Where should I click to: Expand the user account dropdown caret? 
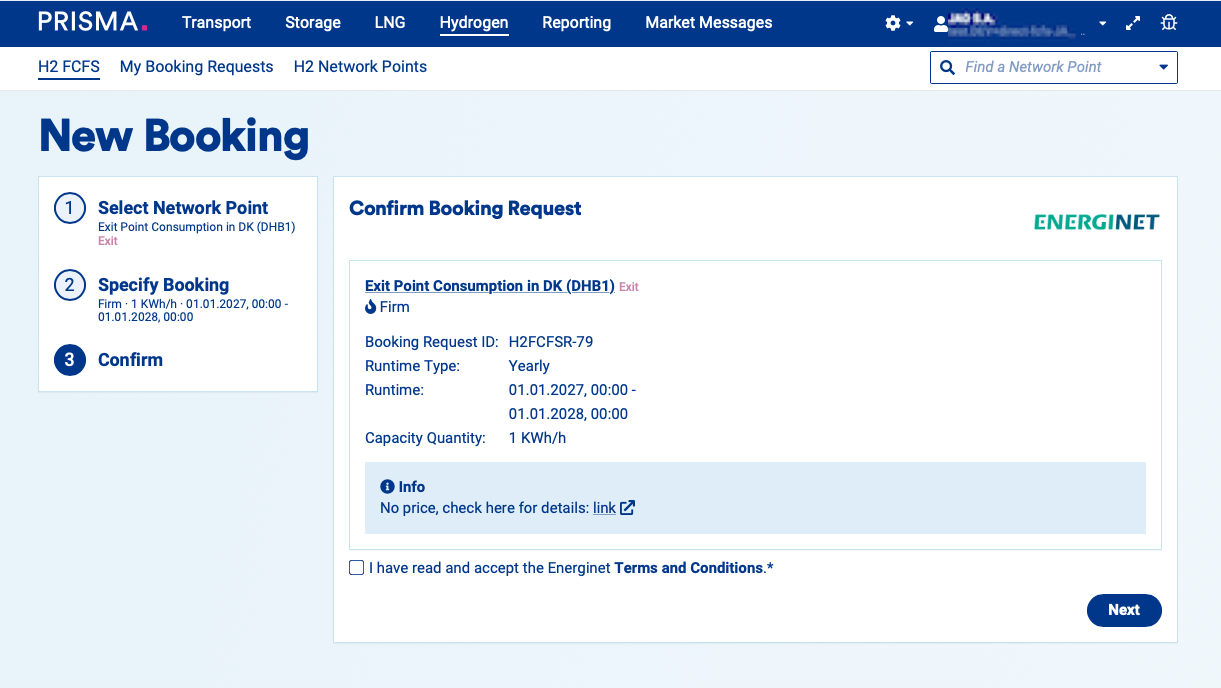pos(1102,23)
